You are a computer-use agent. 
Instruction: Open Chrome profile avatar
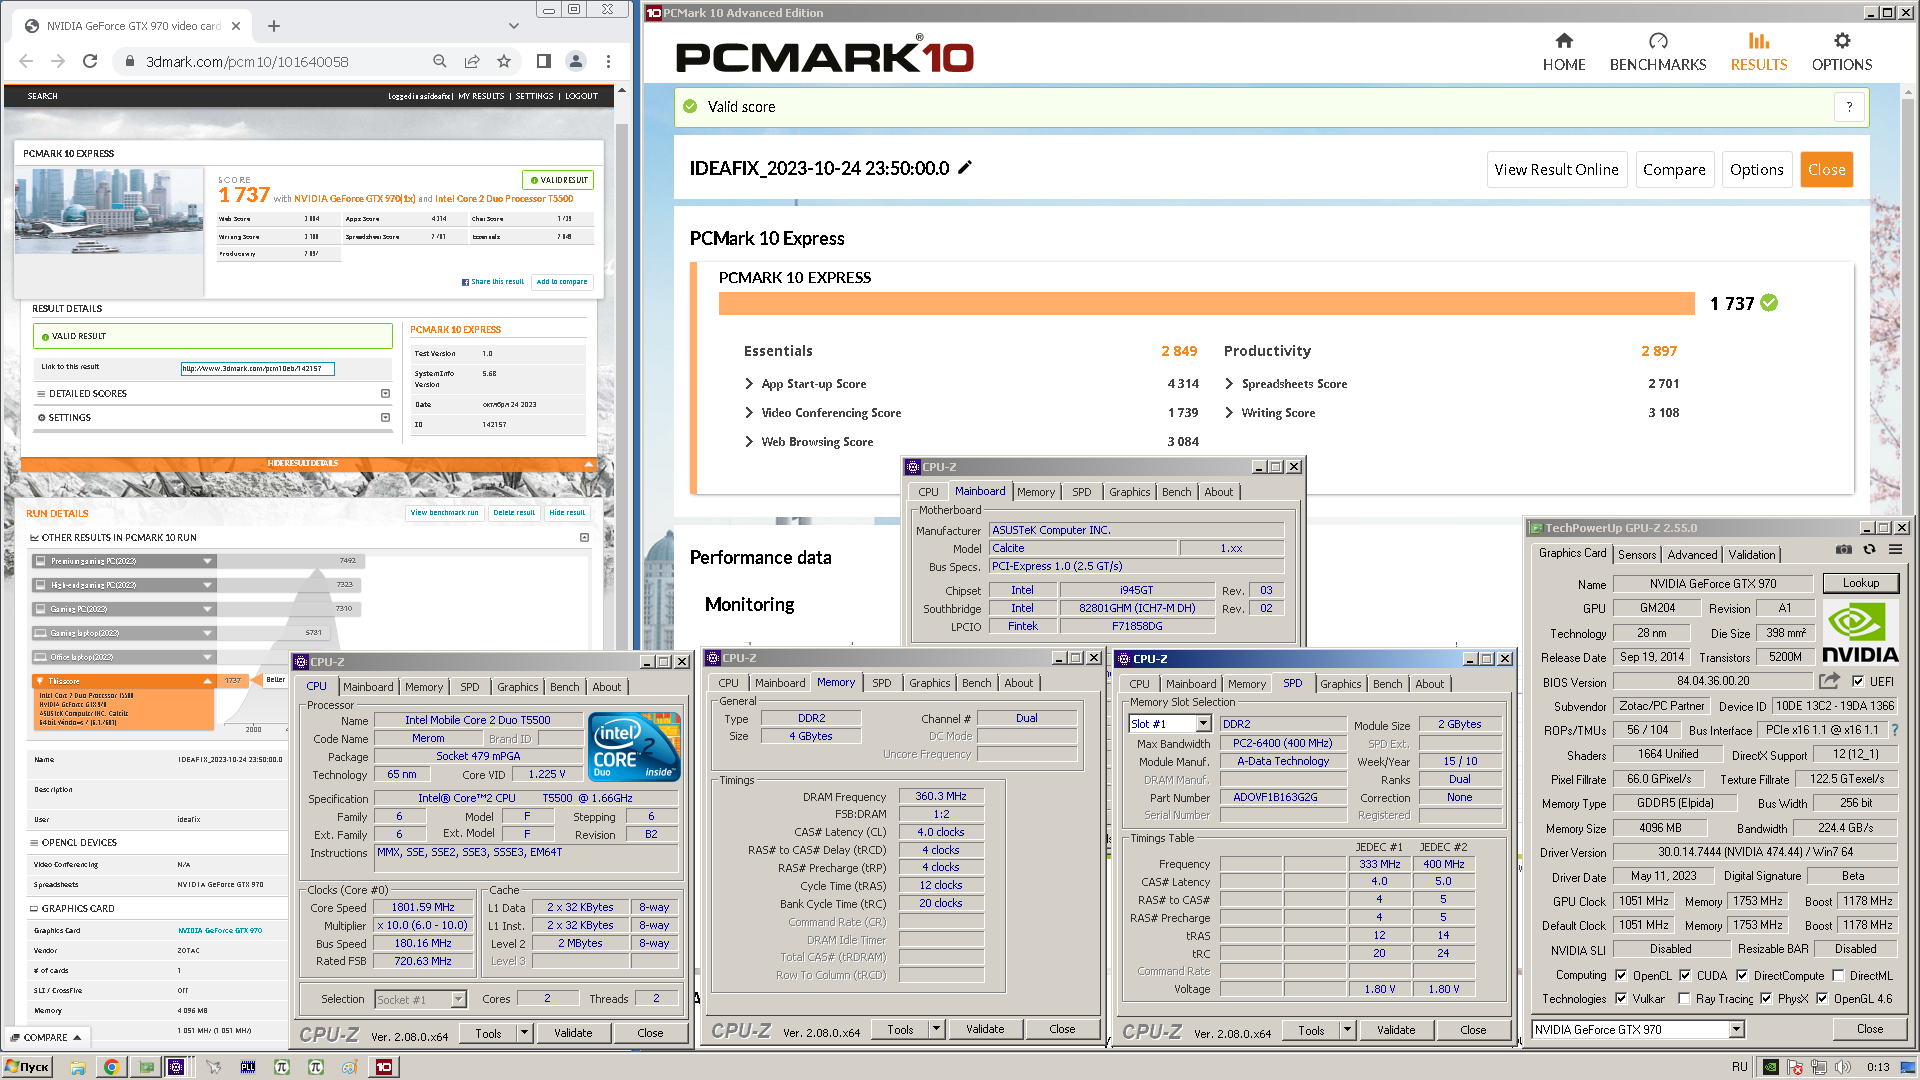point(576,61)
